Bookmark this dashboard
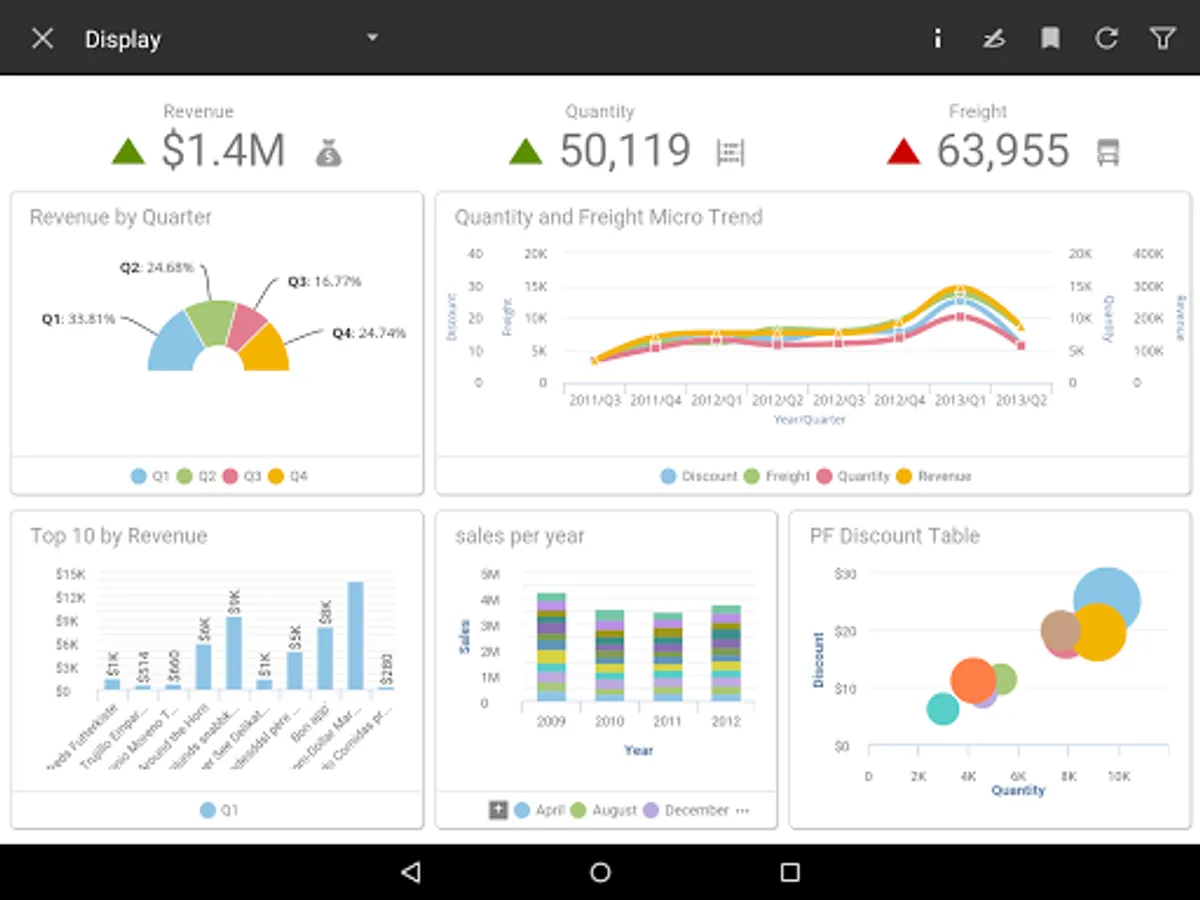The image size is (1200, 900). (x=1050, y=39)
